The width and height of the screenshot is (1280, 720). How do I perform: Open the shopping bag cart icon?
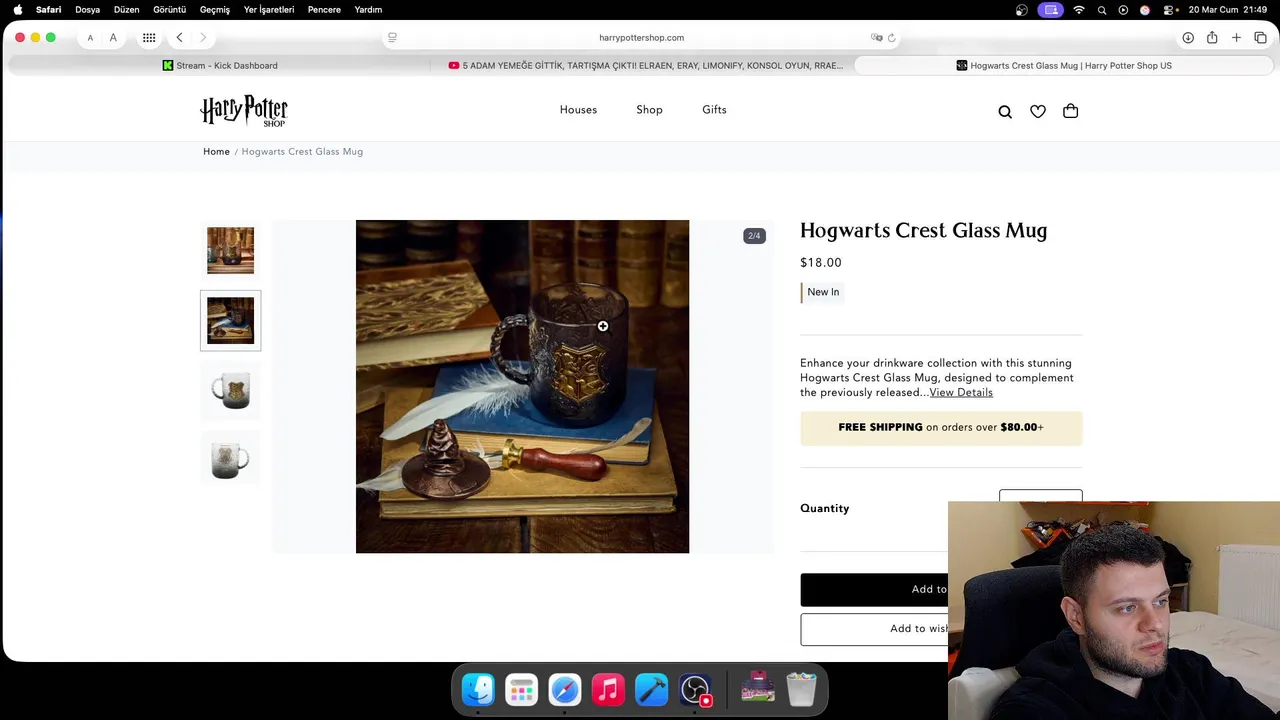click(x=1071, y=111)
